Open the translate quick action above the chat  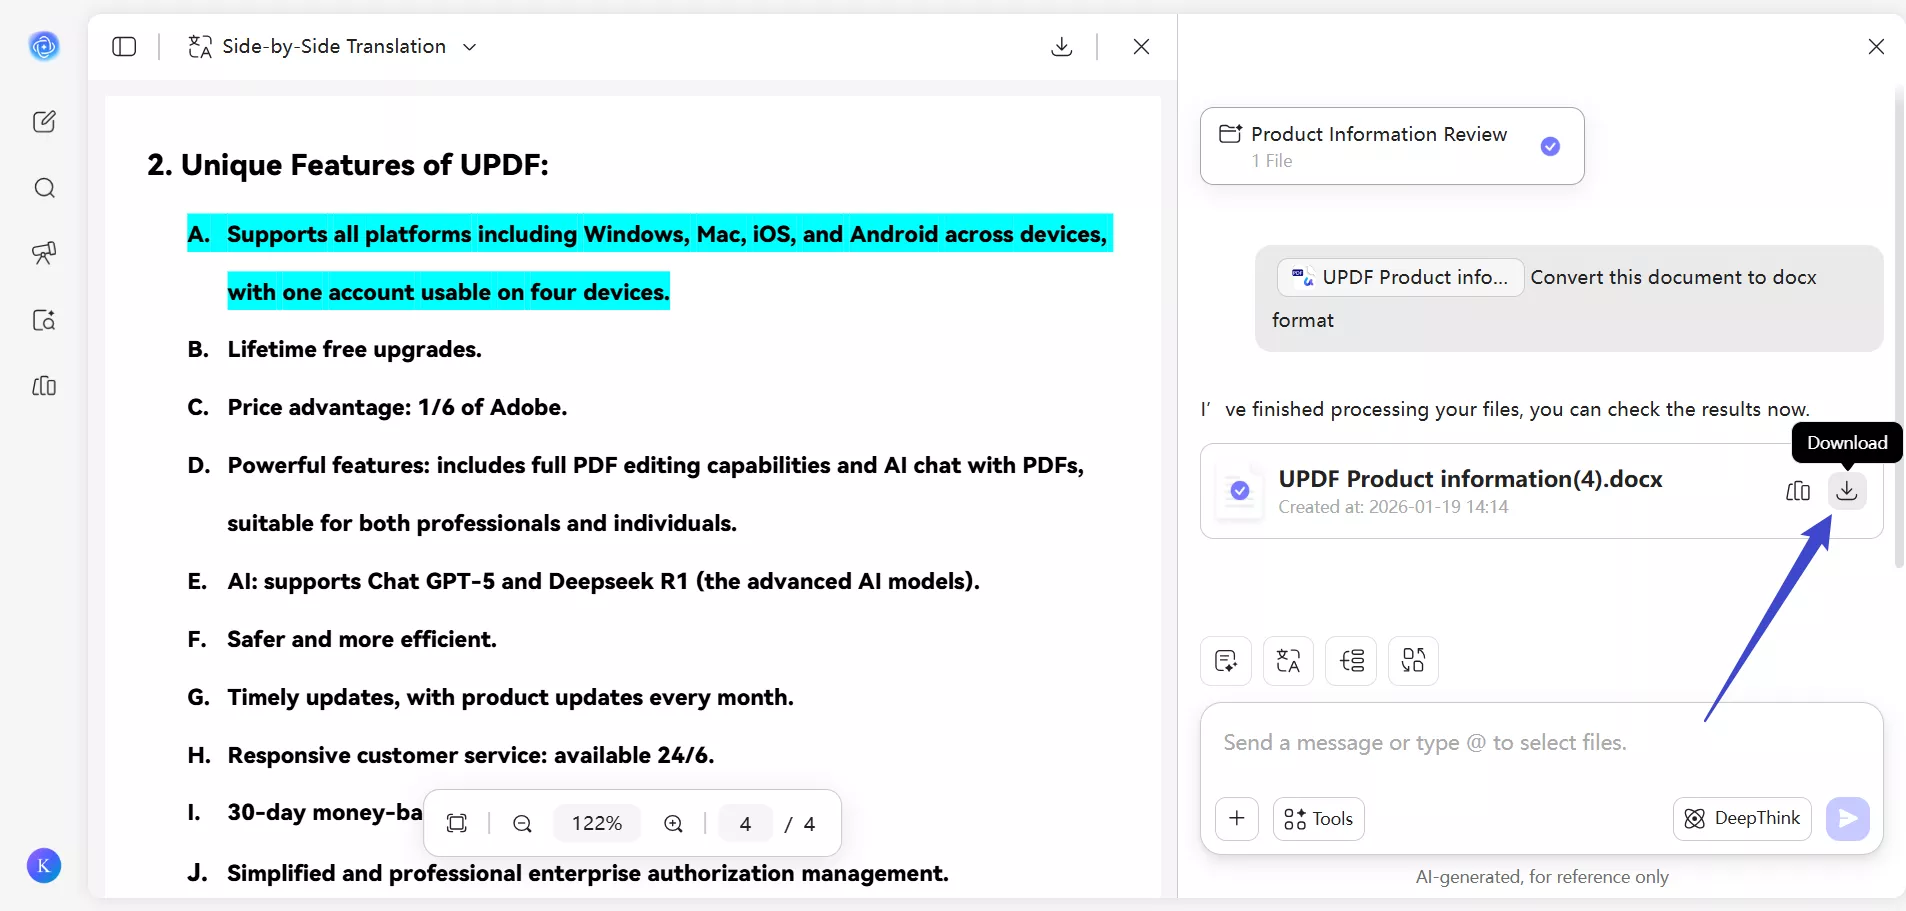point(1289,661)
